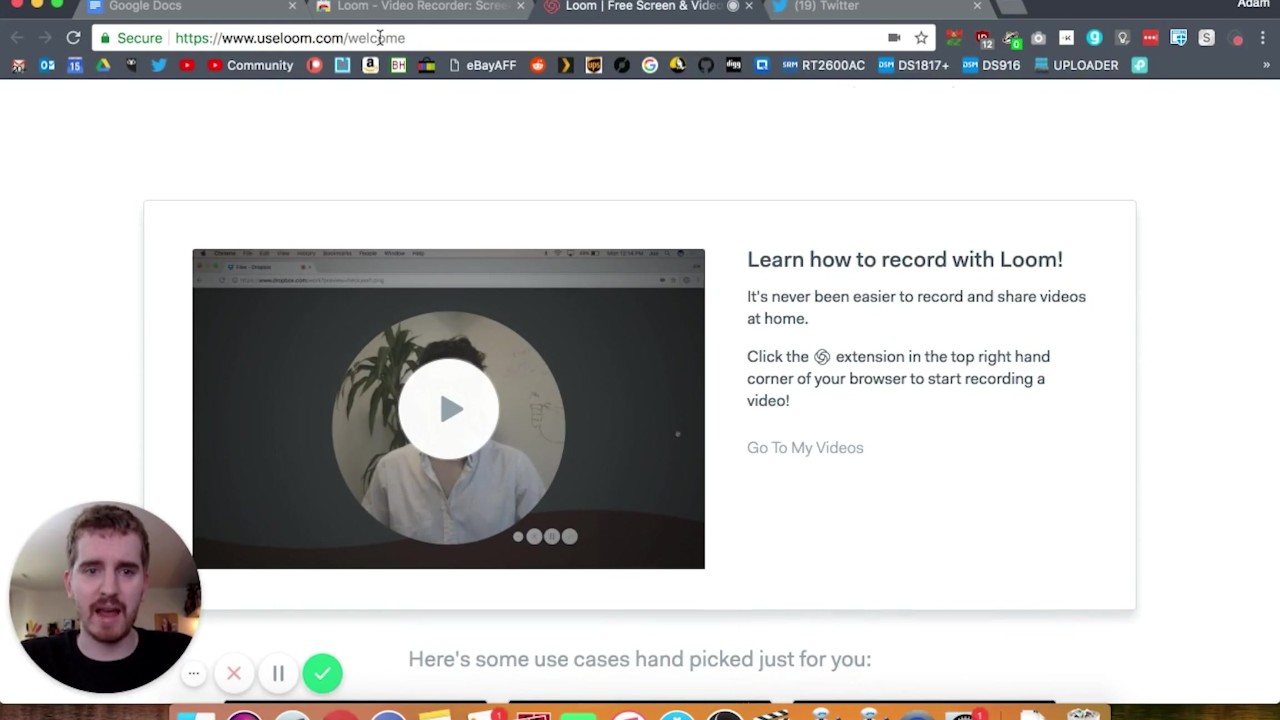Open the Digg bookmark
1280x720 pixels.
(x=734, y=65)
